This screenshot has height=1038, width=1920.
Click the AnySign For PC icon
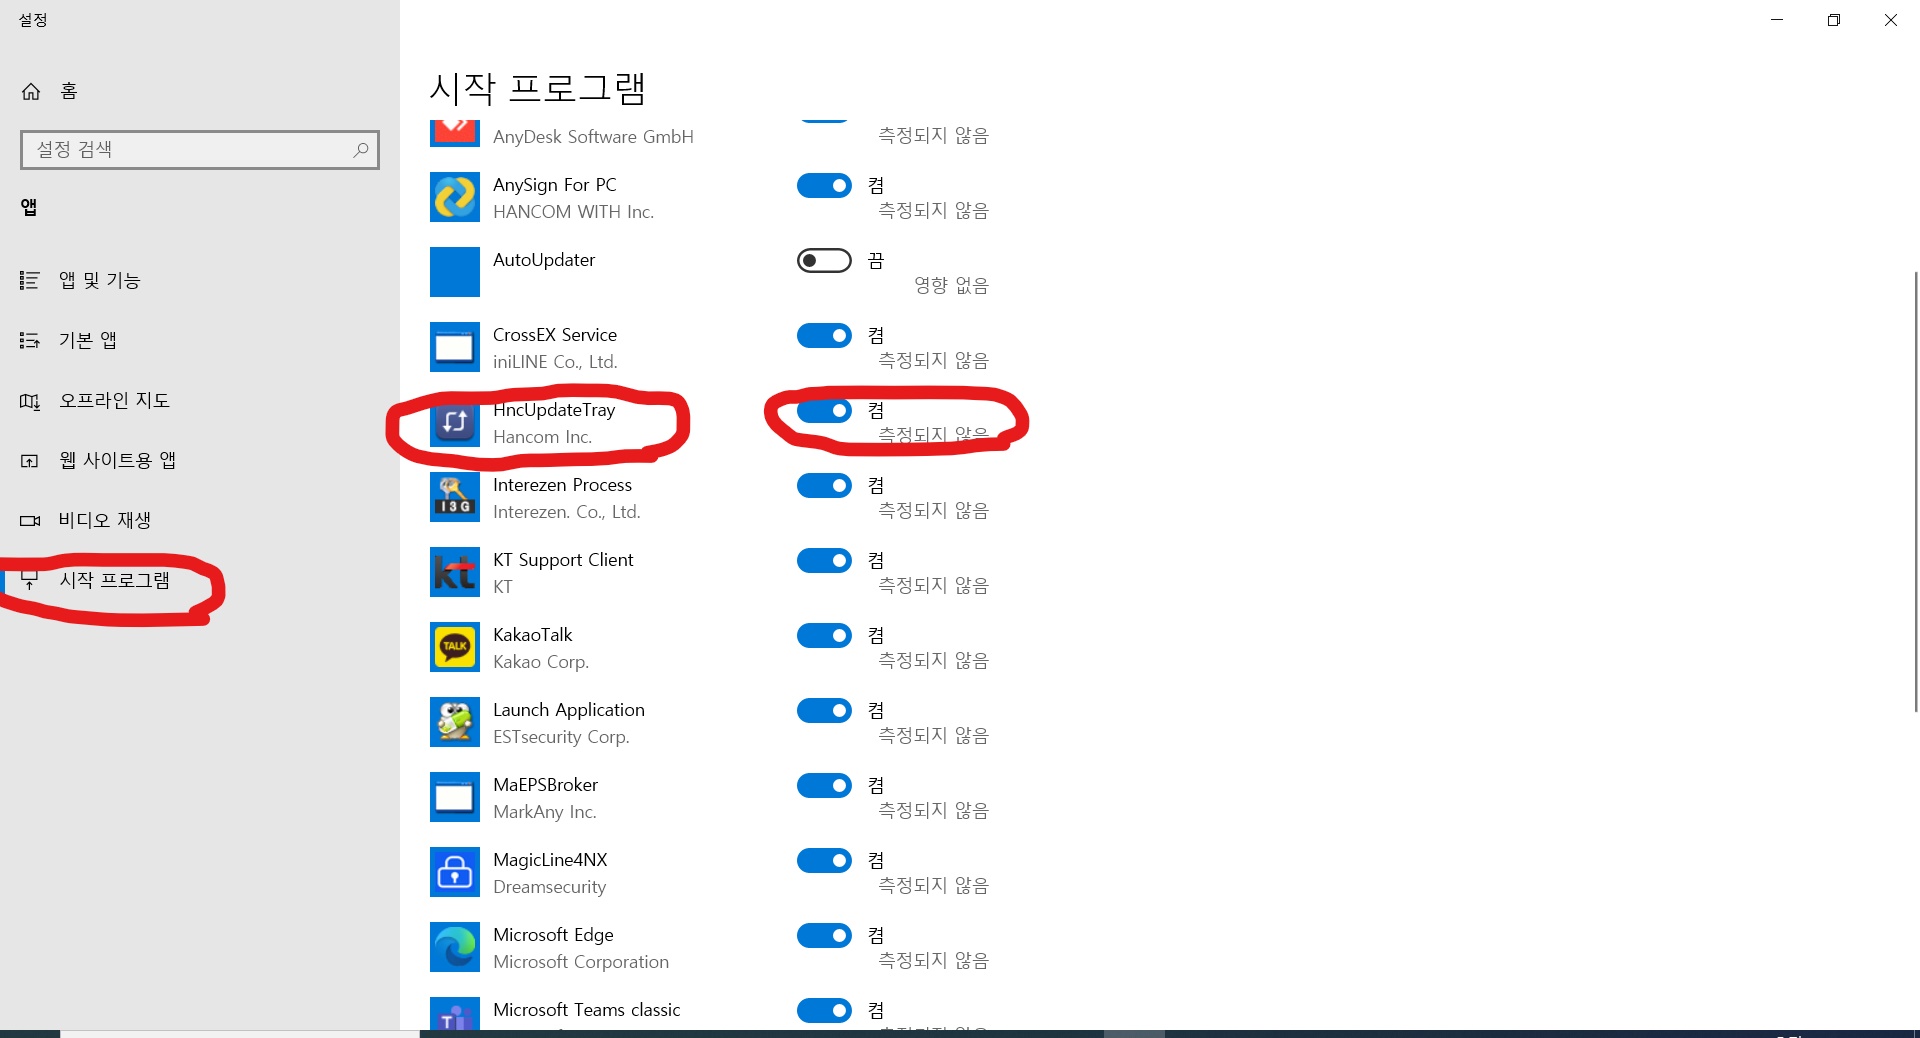coord(455,197)
